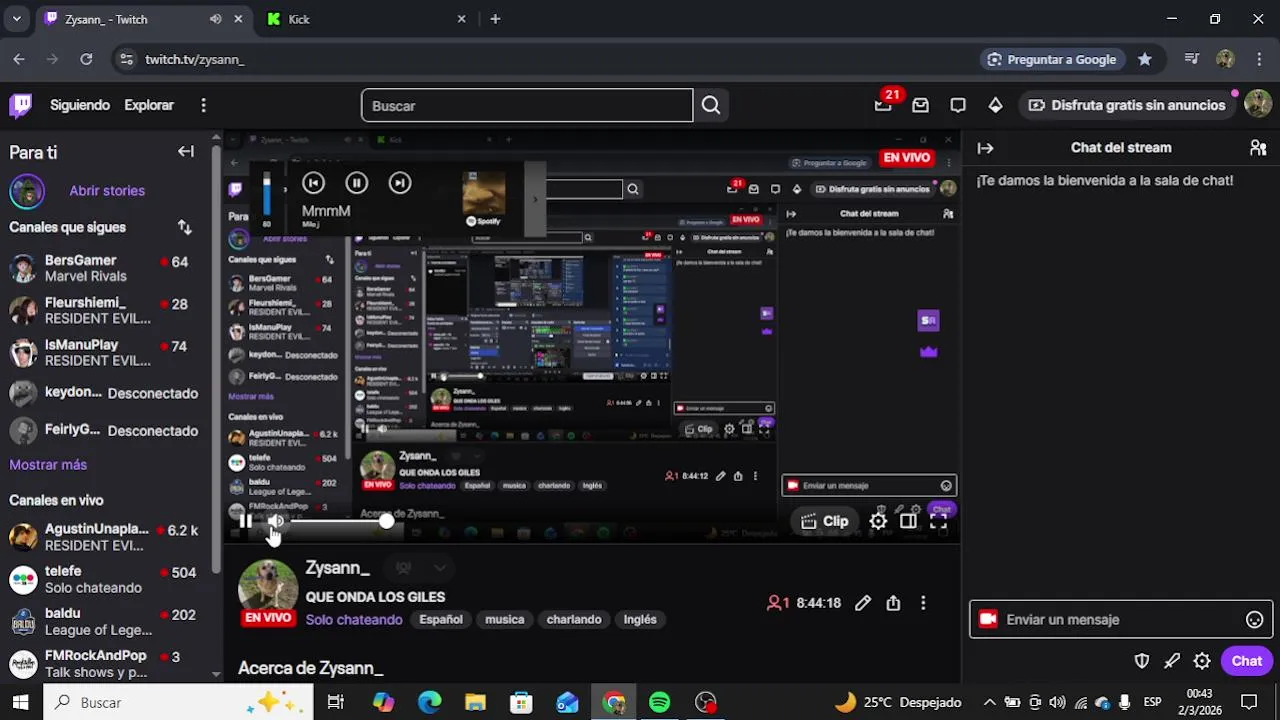Click the purple Chat send button

pos(1247,661)
